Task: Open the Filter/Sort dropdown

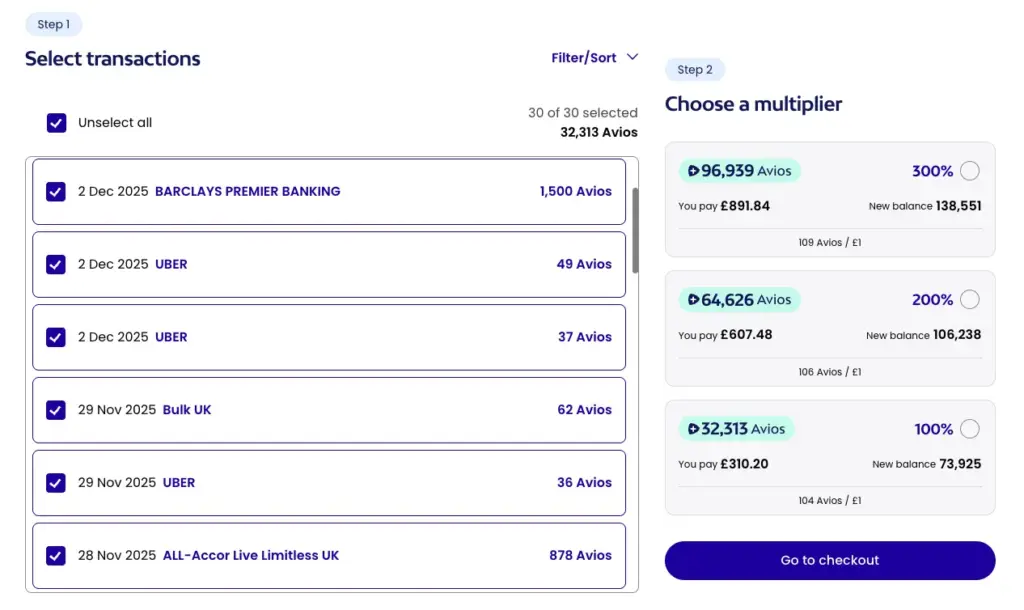Action: point(595,58)
